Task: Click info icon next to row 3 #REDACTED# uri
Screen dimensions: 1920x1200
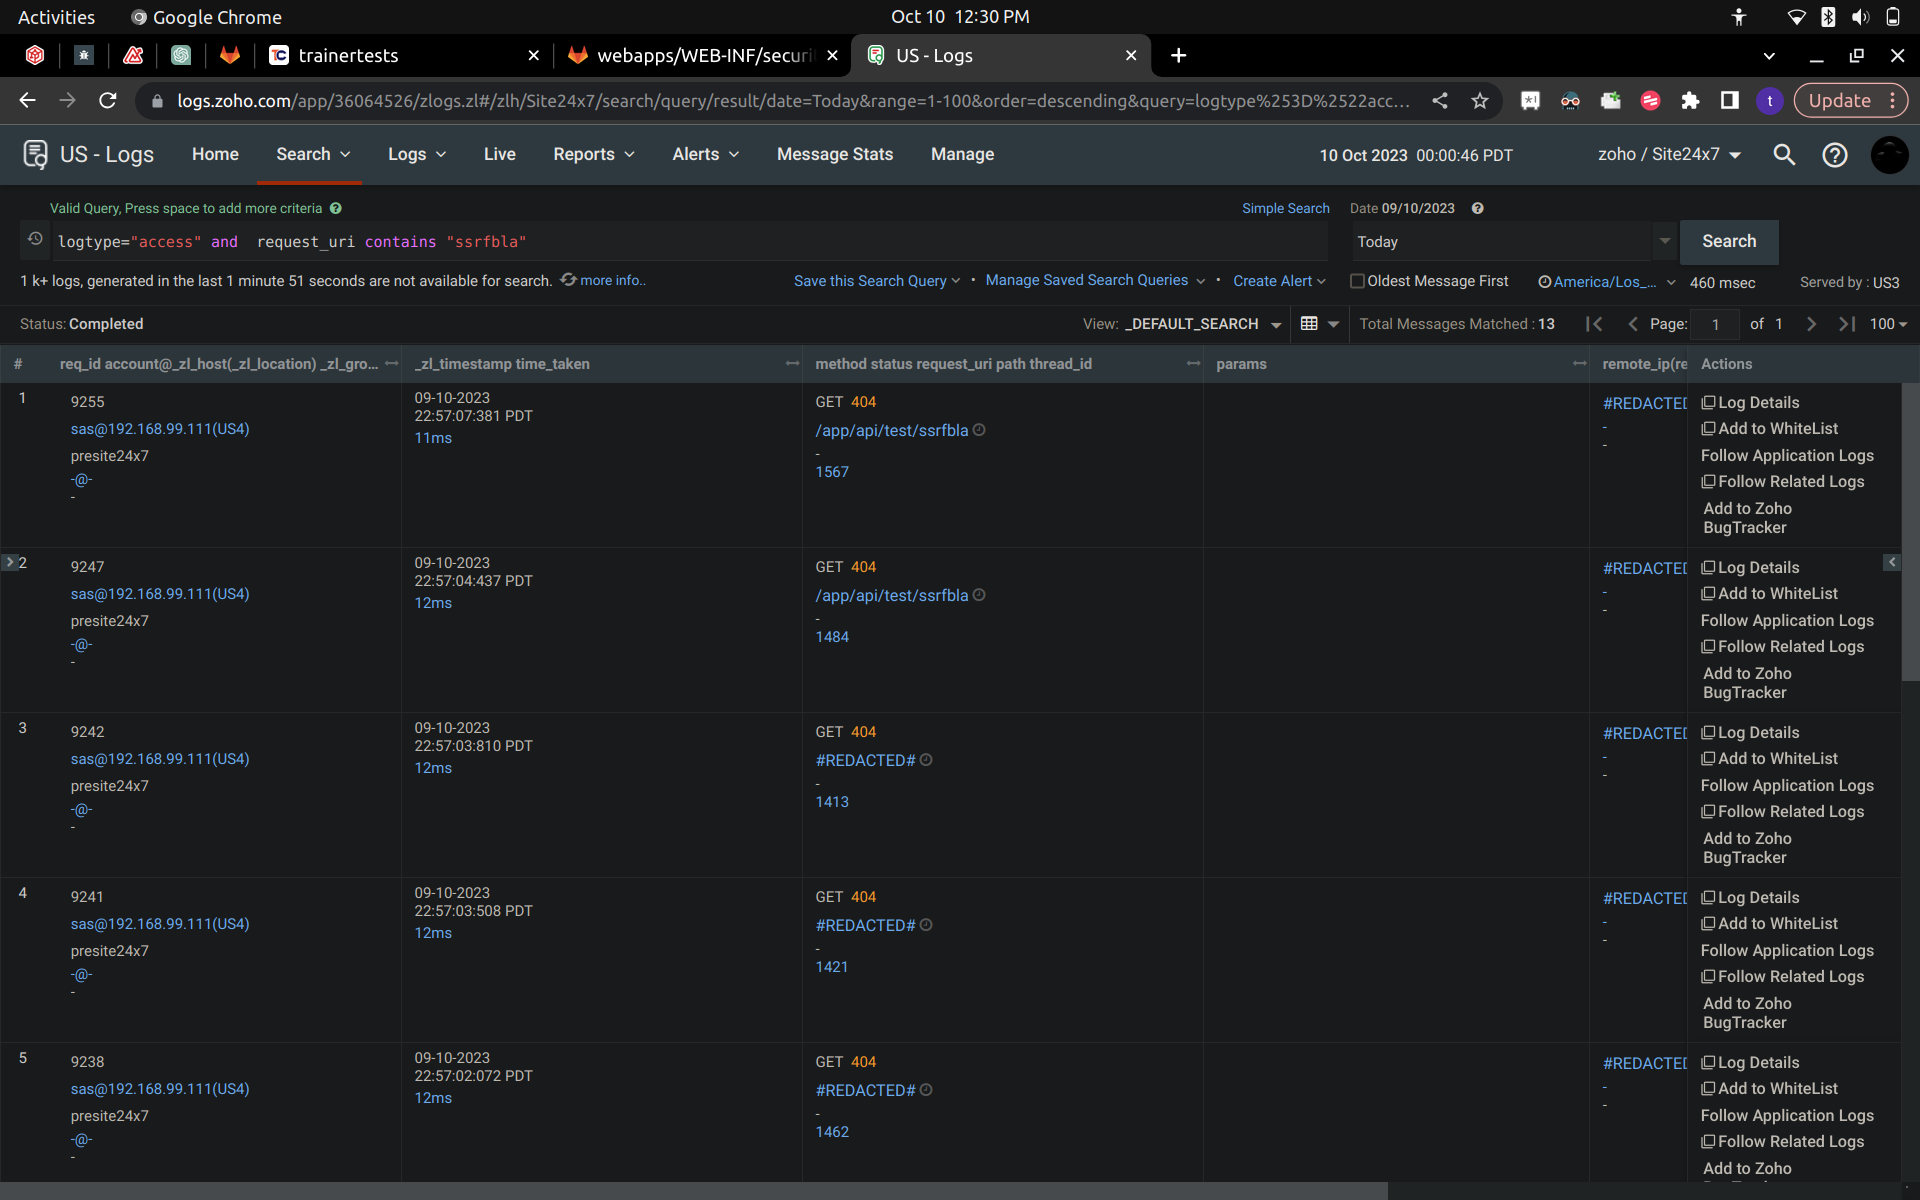Action: 926,760
